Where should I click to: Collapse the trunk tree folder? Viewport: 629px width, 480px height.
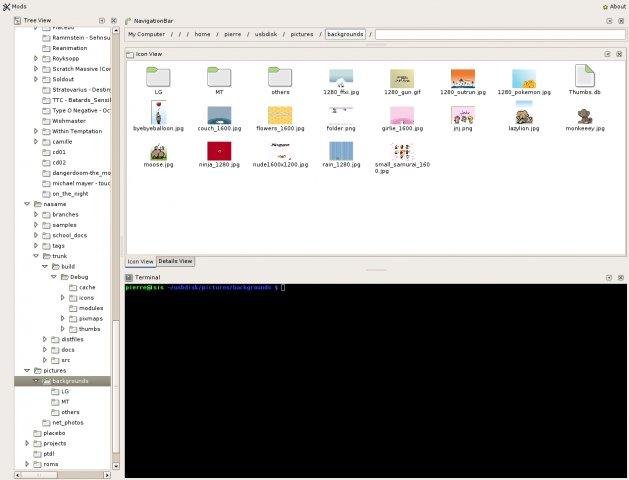pyautogui.click(x=36, y=256)
